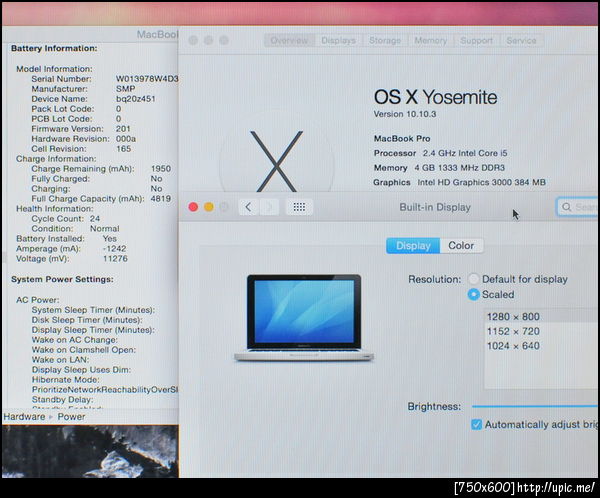Screen dimensions: 600x498
Task: Choose the 1280 × 800 resolution
Action: [x=541, y=317]
